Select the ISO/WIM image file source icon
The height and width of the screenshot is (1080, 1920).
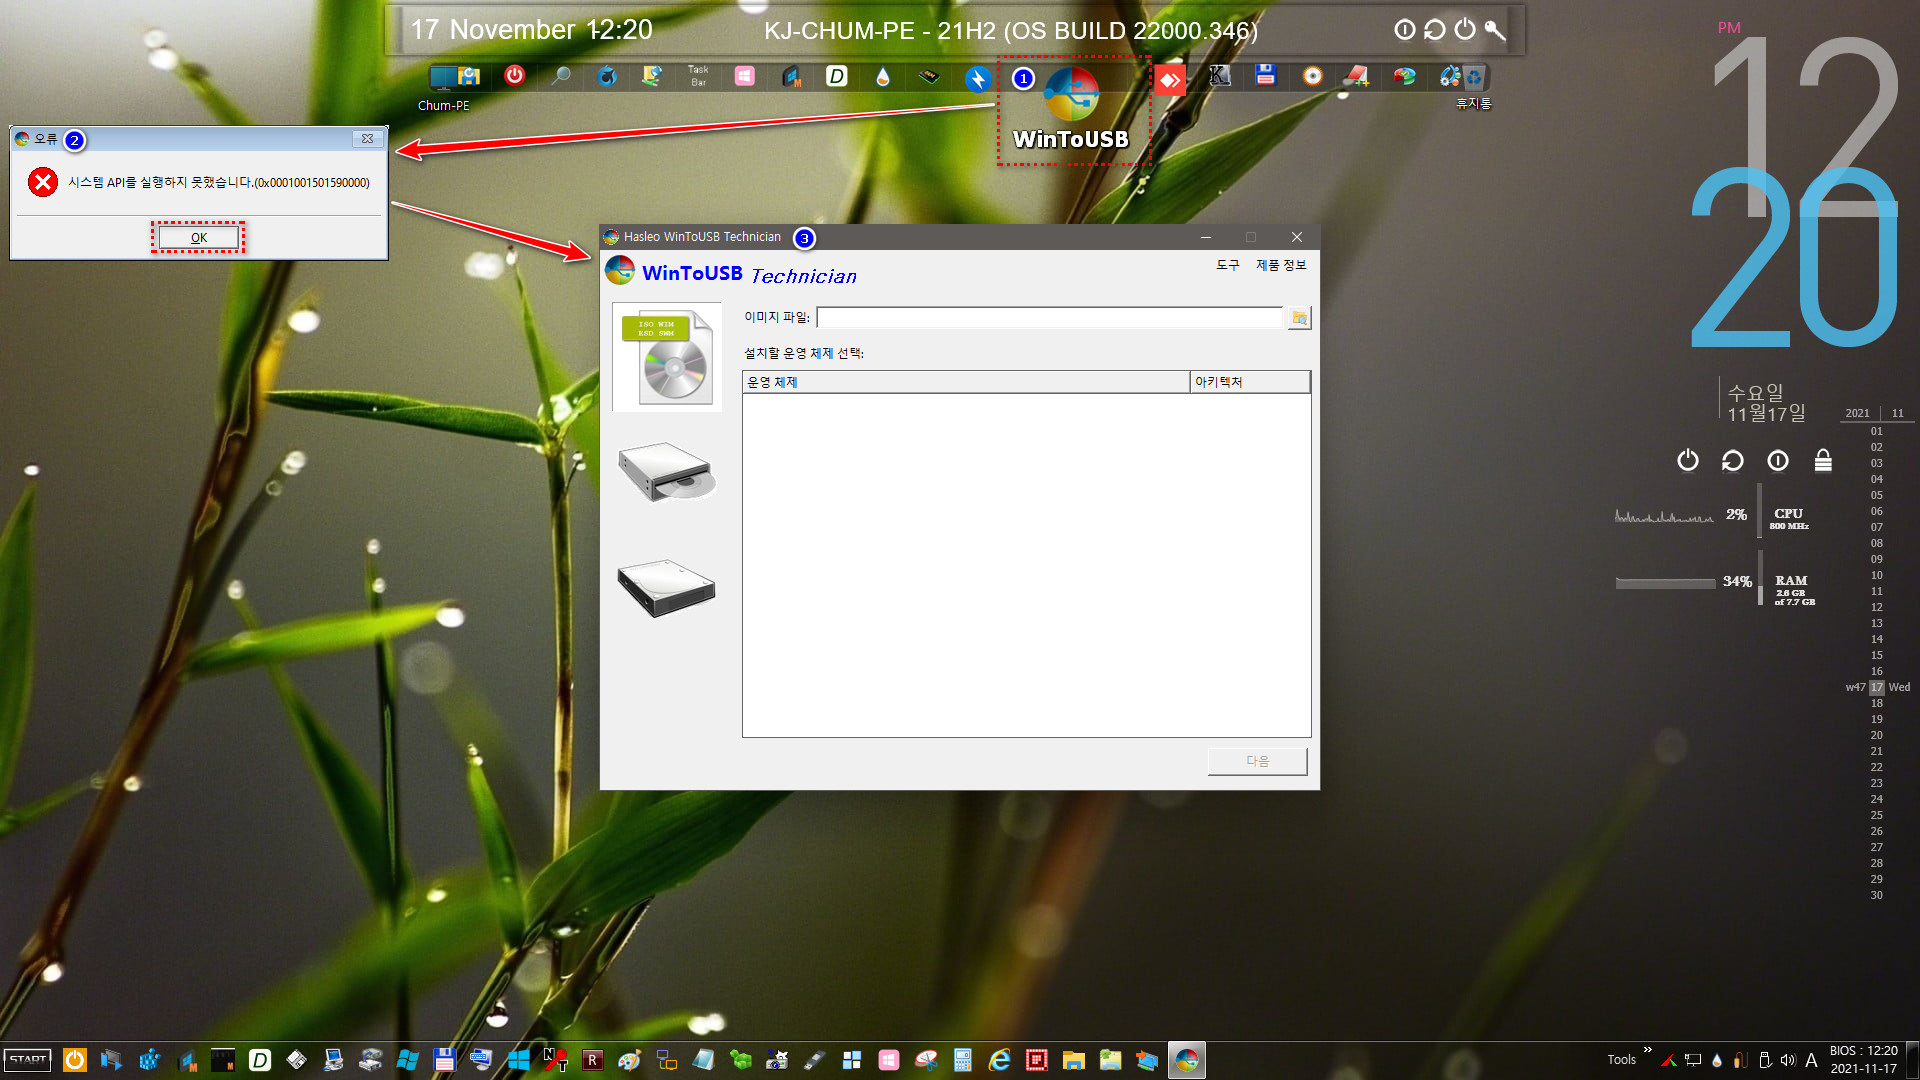667,357
